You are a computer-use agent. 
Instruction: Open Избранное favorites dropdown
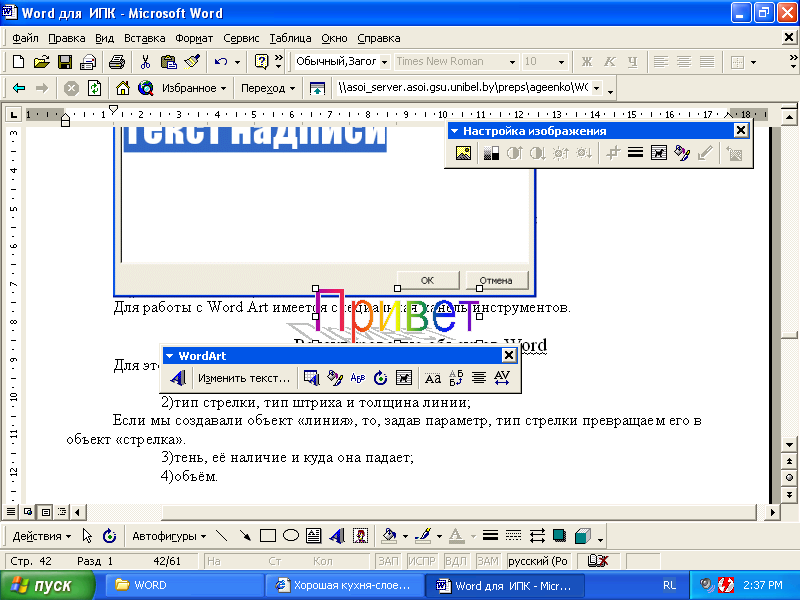coord(193,88)
